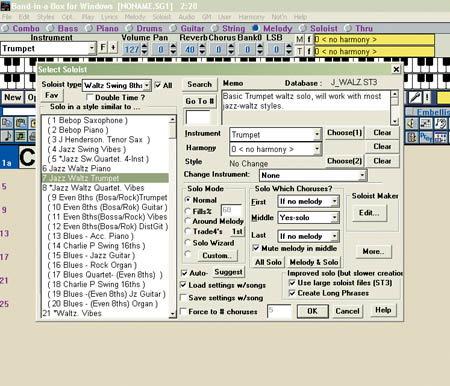Click the More button
Screen dimensions: 450x386
[373, 251]
